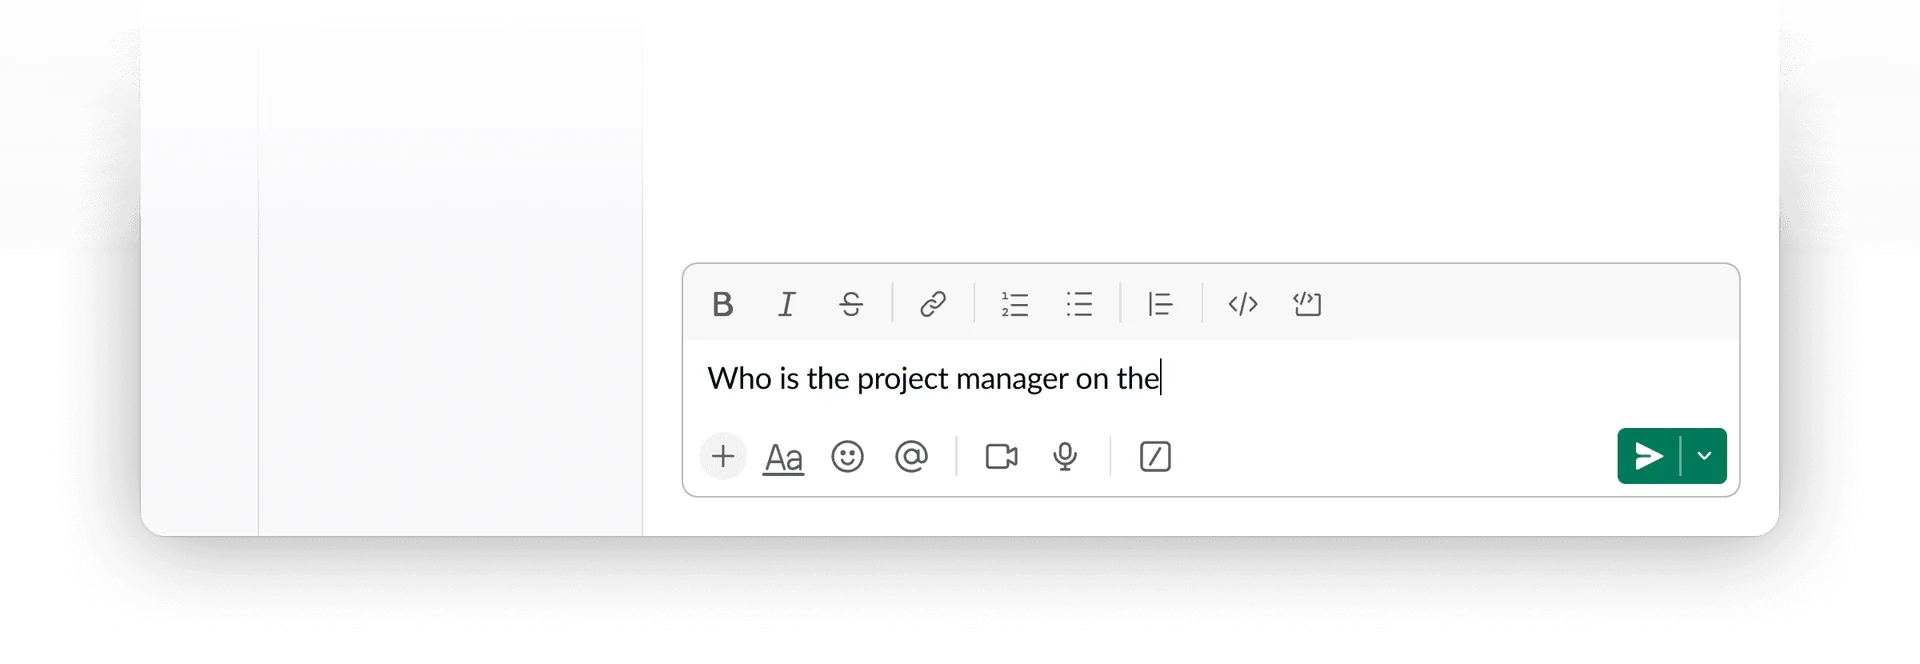The image size is (1920, 664).
Task: Open the emoji picker
Action: pyautogui.click(x=847, y=457)
